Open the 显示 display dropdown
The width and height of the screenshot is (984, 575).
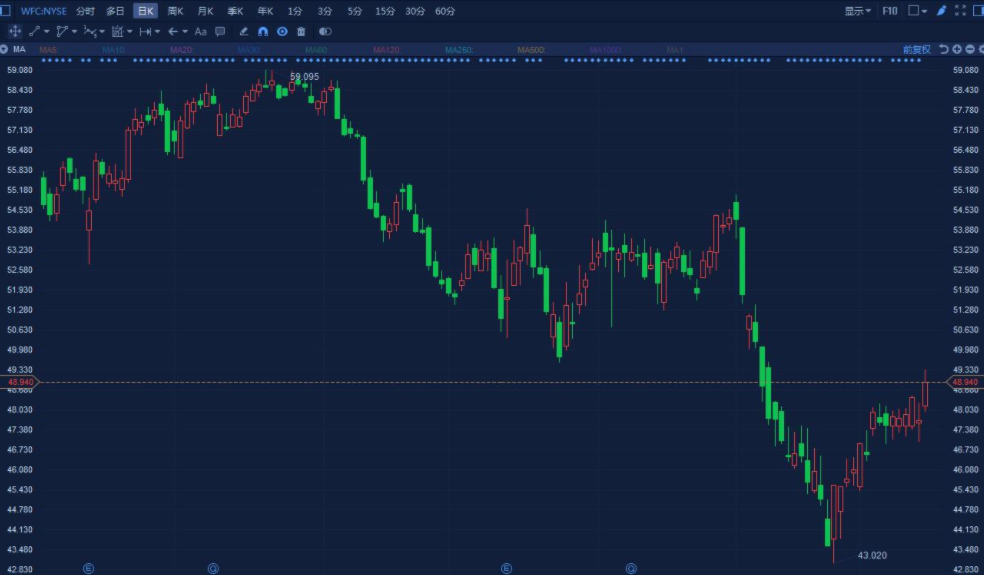coord(857,11)
